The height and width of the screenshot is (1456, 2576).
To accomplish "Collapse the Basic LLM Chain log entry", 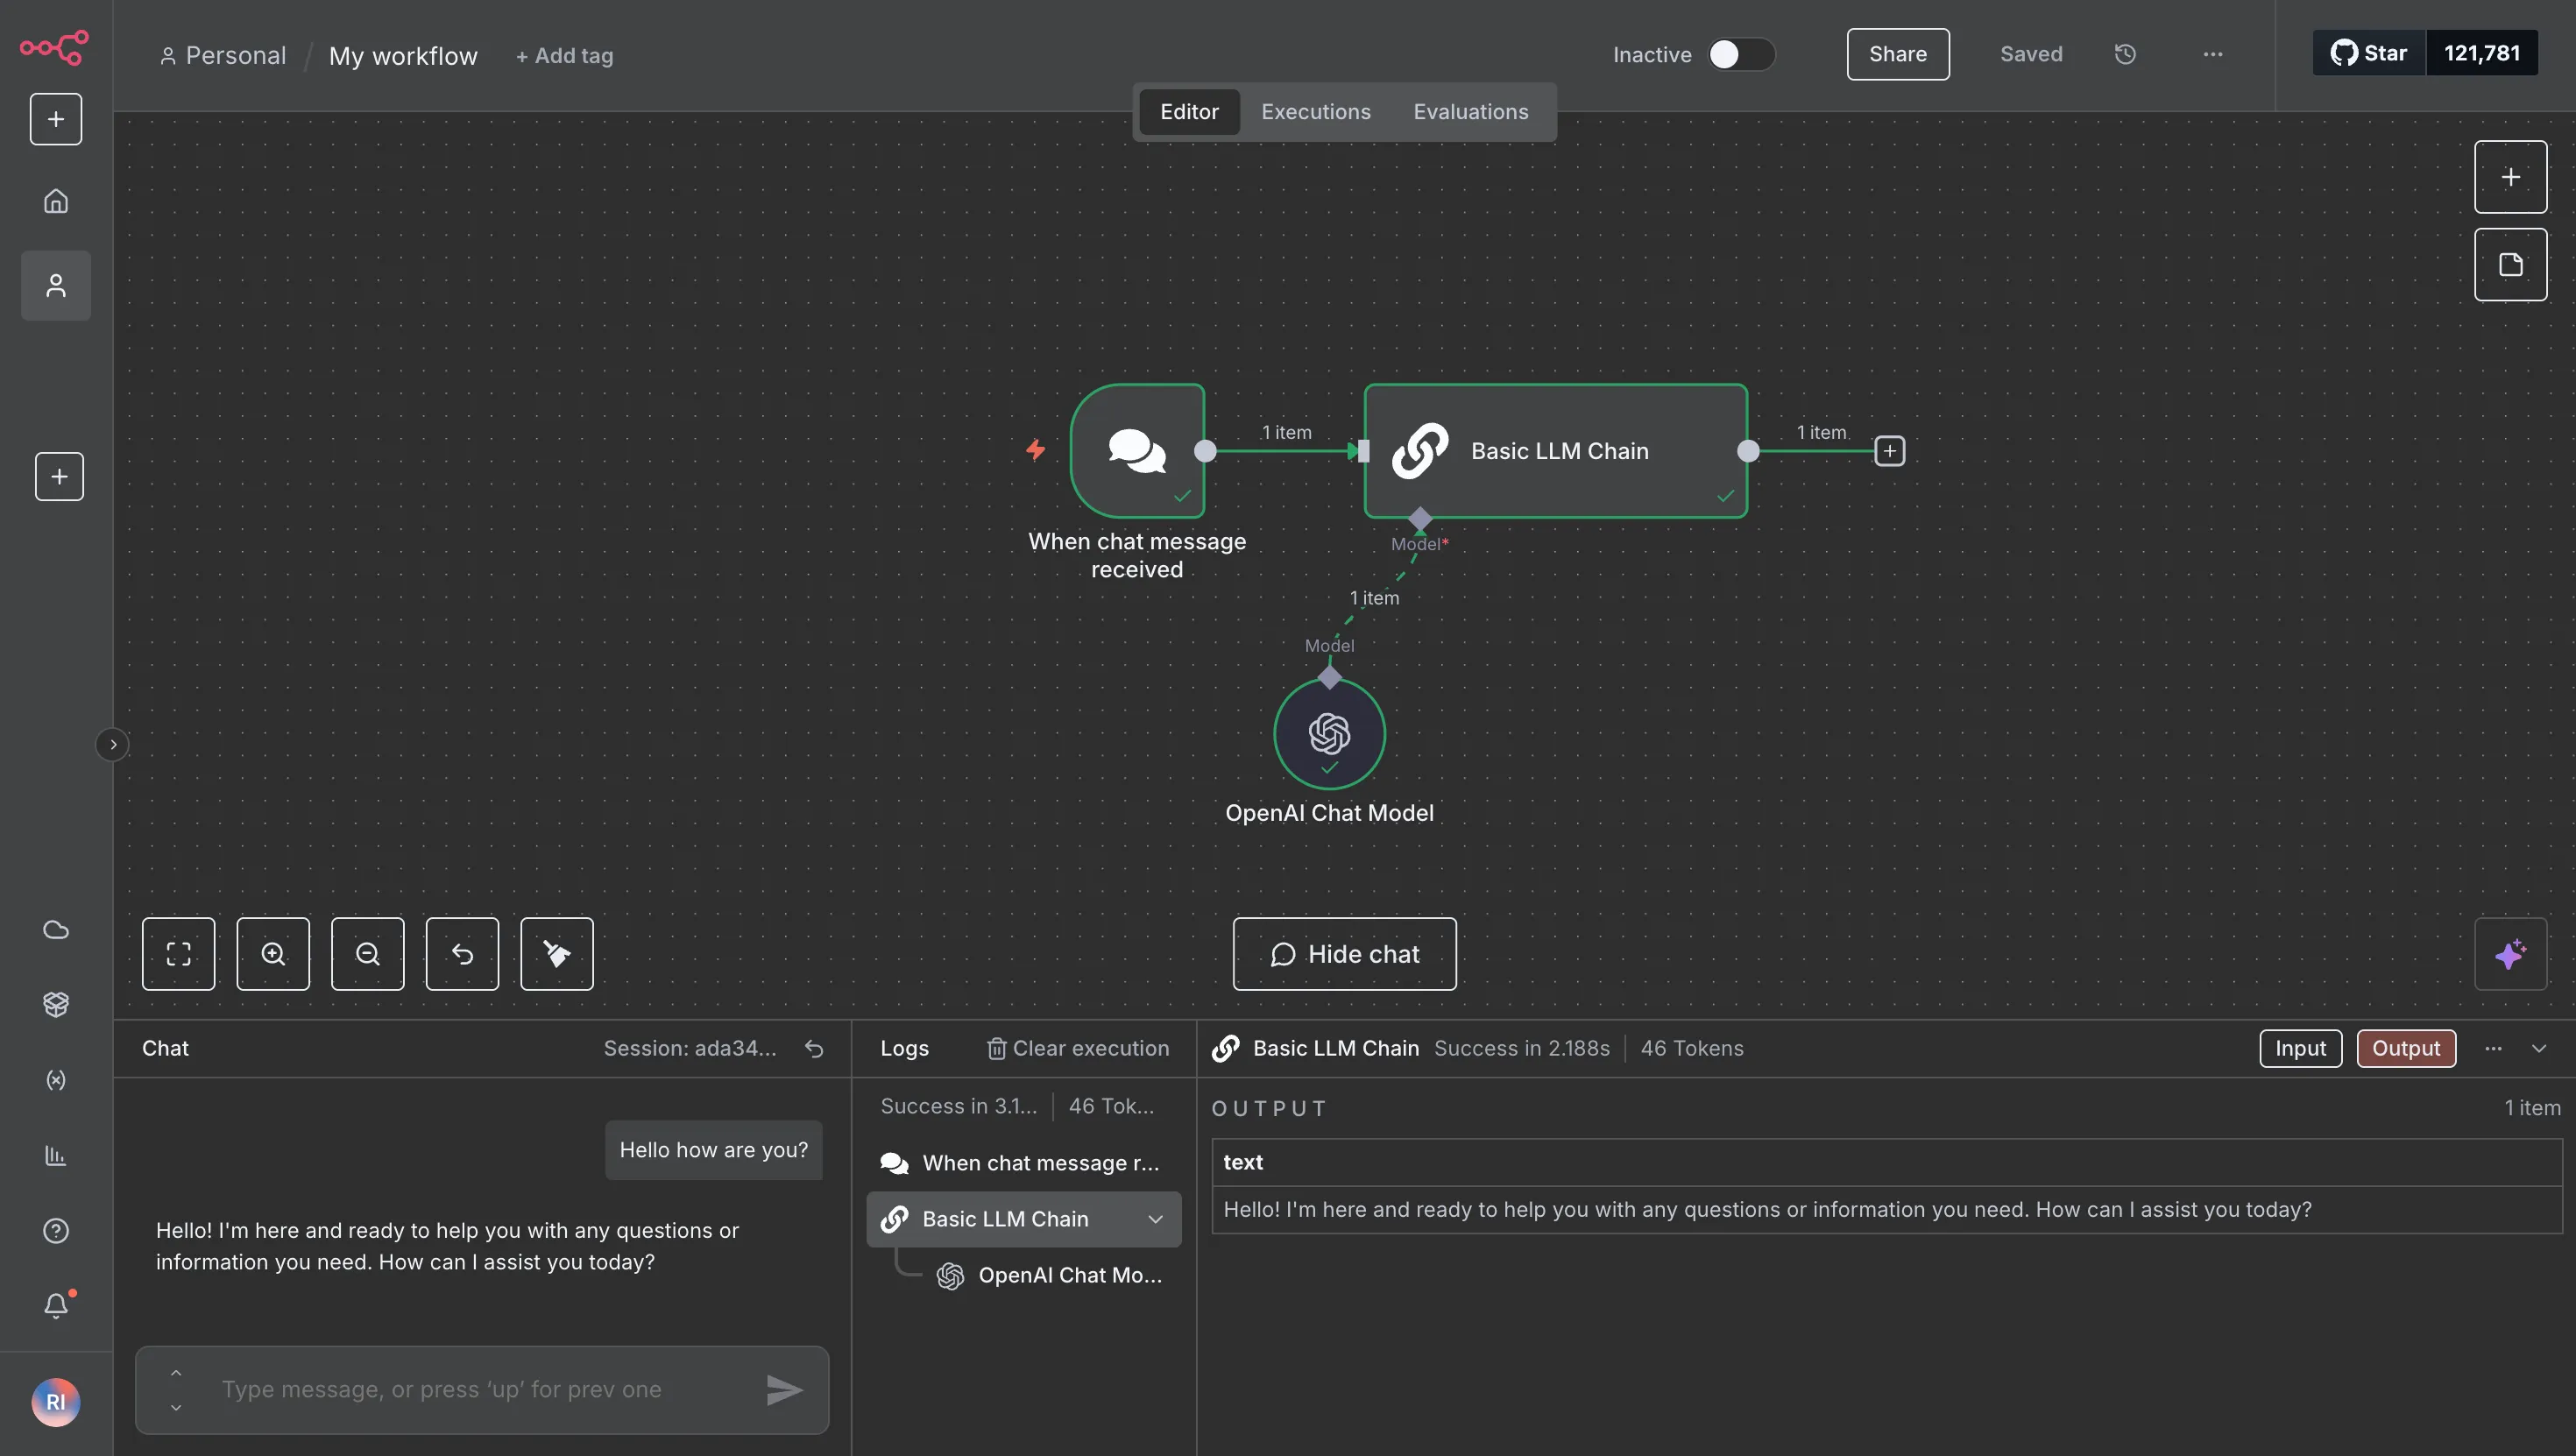I will click(1155, 1219).
